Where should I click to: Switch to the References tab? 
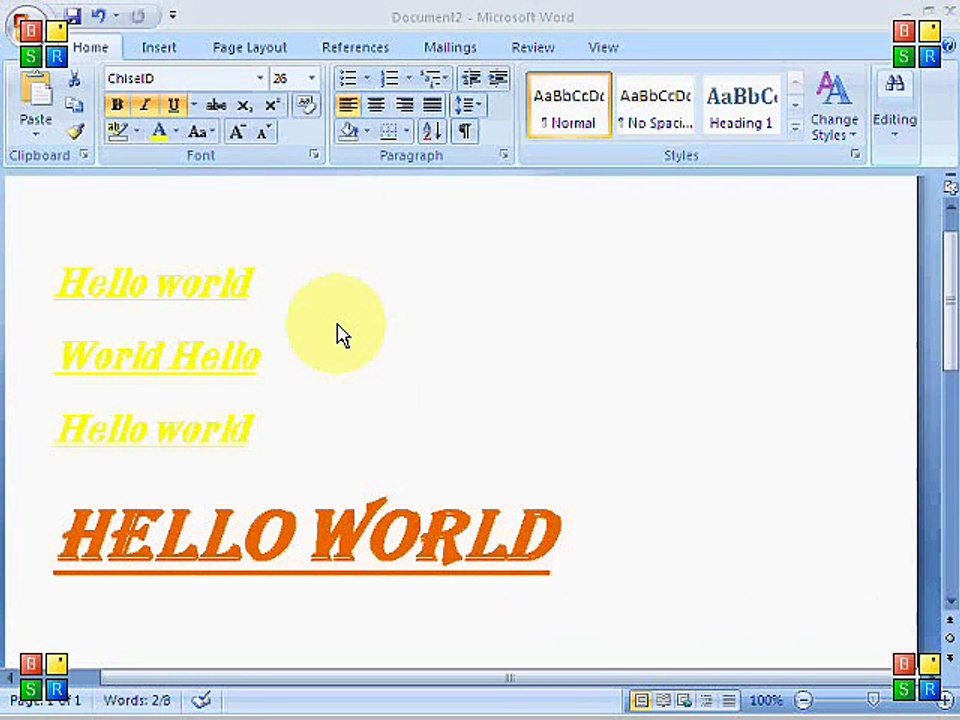click(x=355, y=47)
